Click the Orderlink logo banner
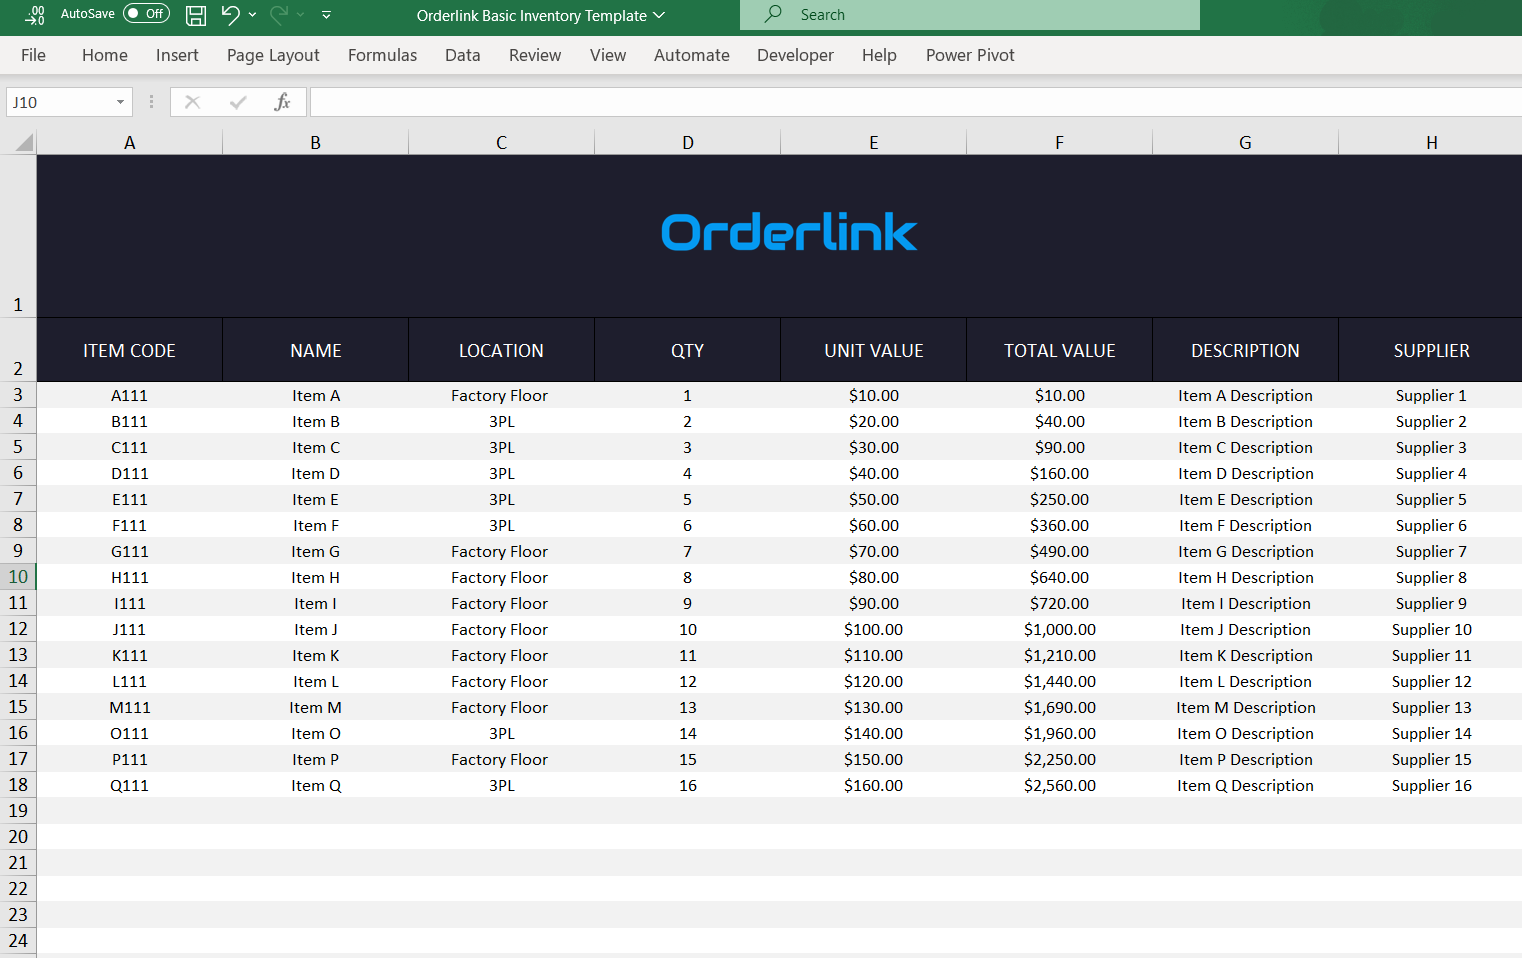 coord(789,232)
